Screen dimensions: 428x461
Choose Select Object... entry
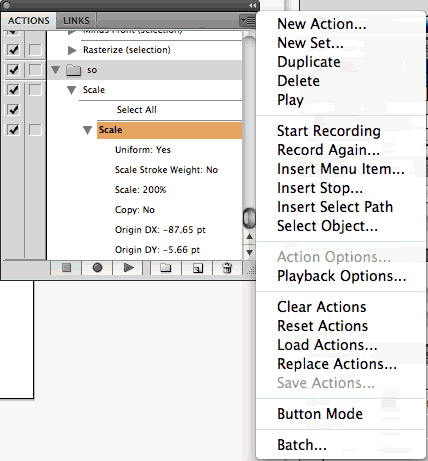327,226
